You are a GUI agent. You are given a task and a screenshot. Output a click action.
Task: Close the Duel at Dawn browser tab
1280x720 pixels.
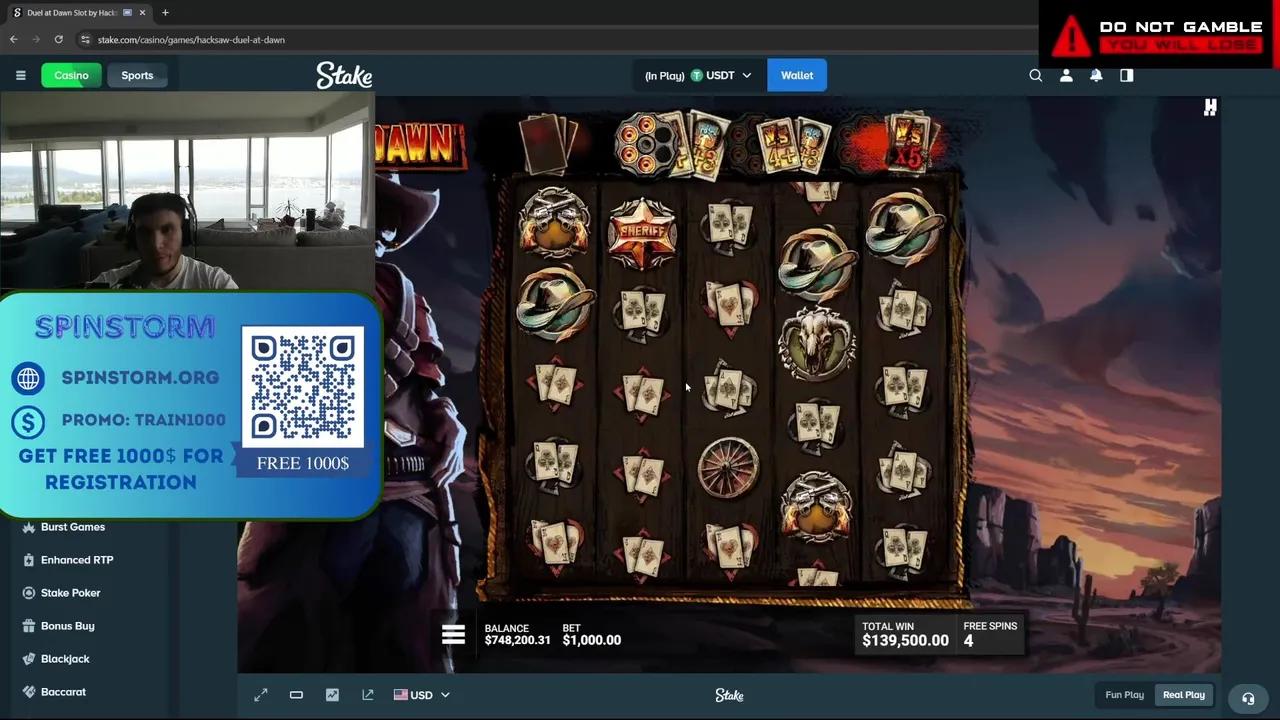tap(141, 13)
